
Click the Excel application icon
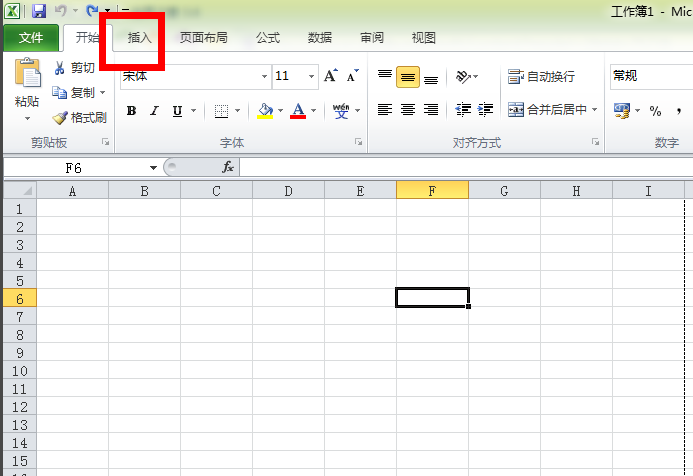click(x=12, y=11)
